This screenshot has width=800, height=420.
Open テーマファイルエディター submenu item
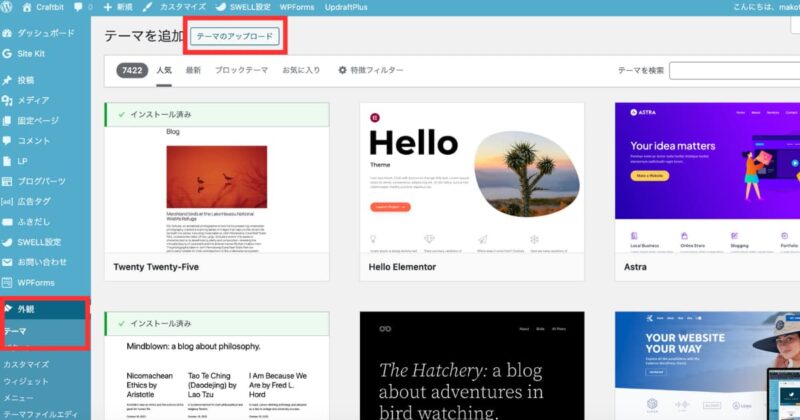point(41,414)
